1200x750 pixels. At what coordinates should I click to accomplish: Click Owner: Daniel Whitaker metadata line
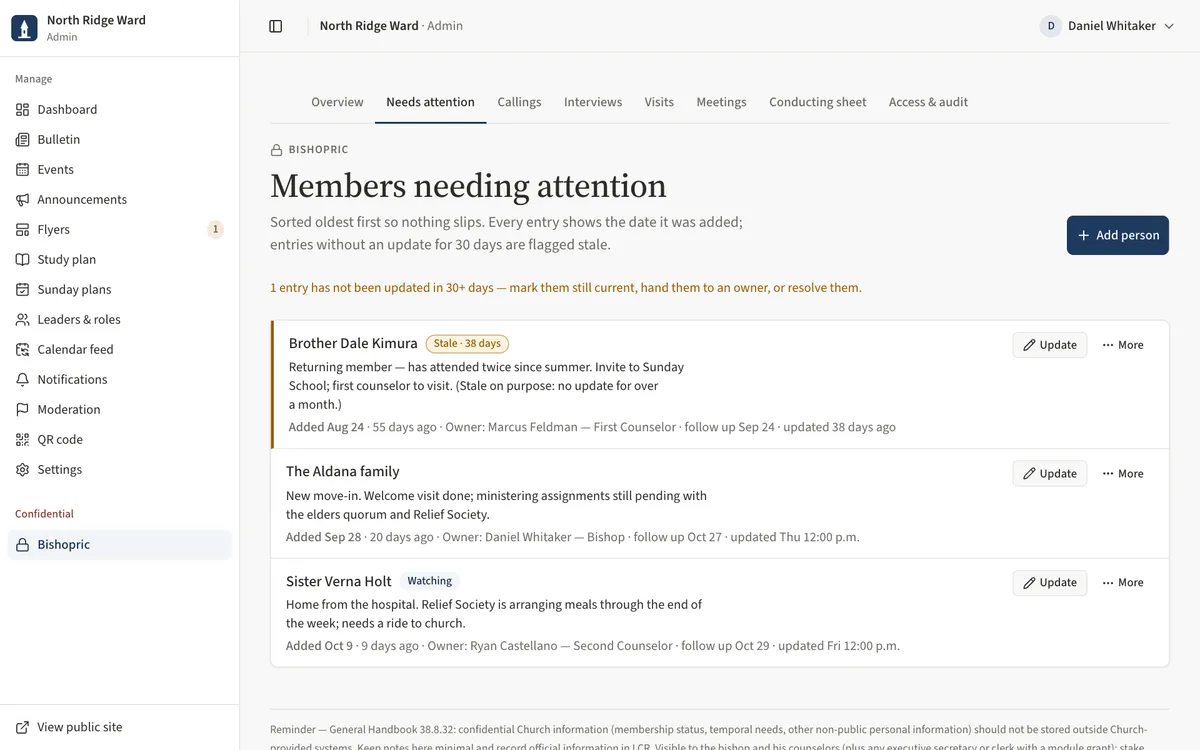pyautogui.click(x=572, y=537)
